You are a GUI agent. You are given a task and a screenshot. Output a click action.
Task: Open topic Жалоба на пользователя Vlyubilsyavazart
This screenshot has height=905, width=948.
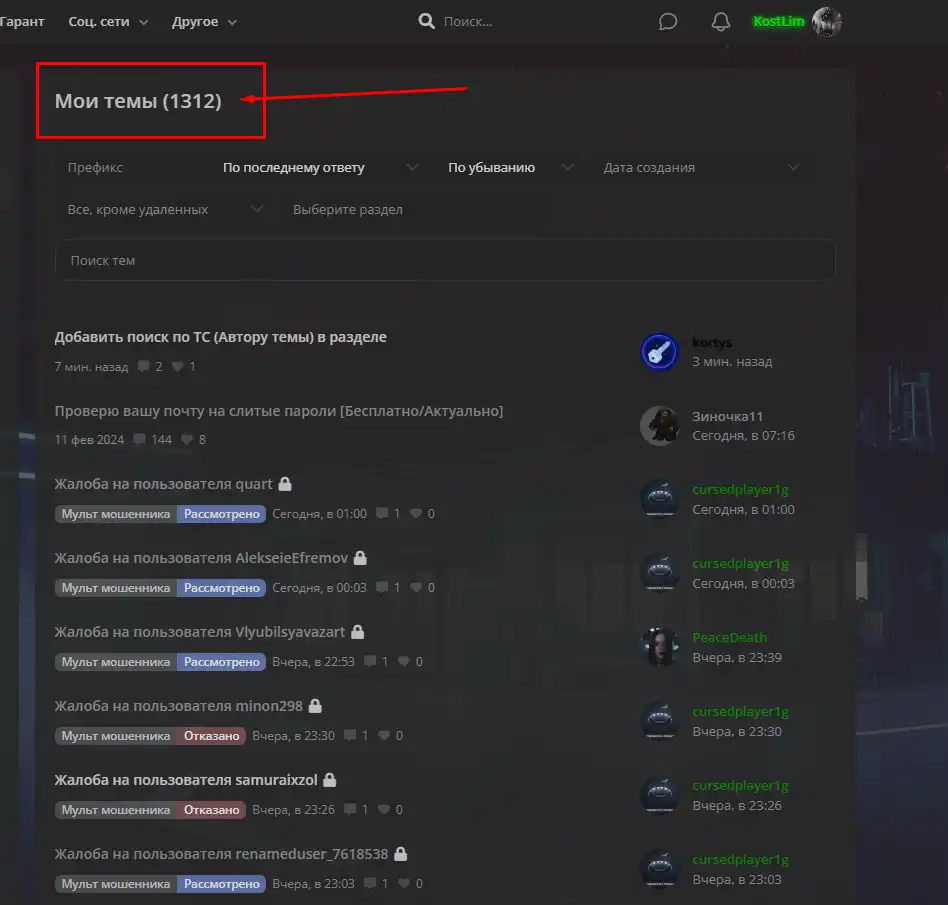pyautogui.click(x=200, y=632)
